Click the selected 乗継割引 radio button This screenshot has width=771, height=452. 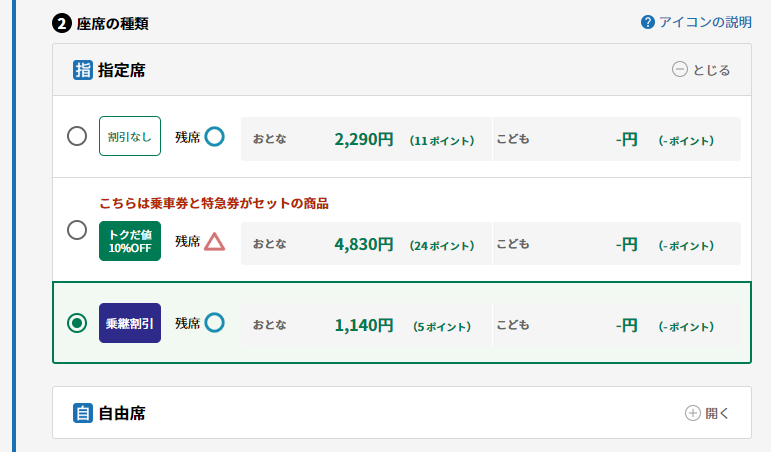pyautogui.click(x=77, y=323)
